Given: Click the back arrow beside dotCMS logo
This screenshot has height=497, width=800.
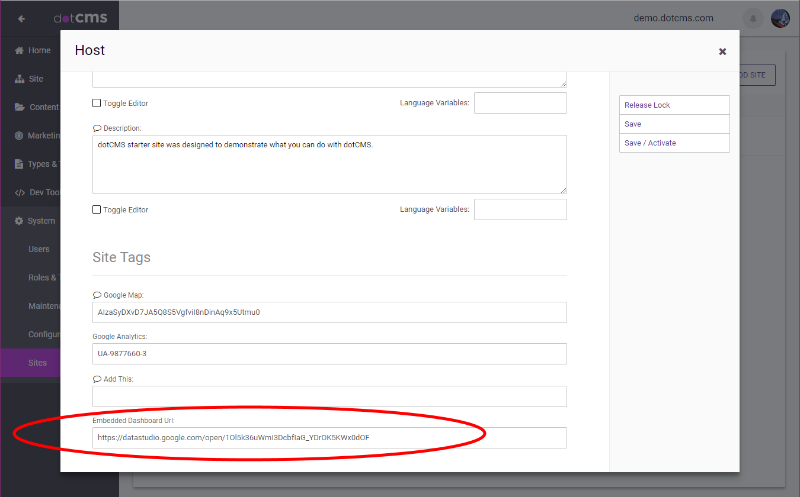Looking at the screenshot, I should click(x=21, y=19).
